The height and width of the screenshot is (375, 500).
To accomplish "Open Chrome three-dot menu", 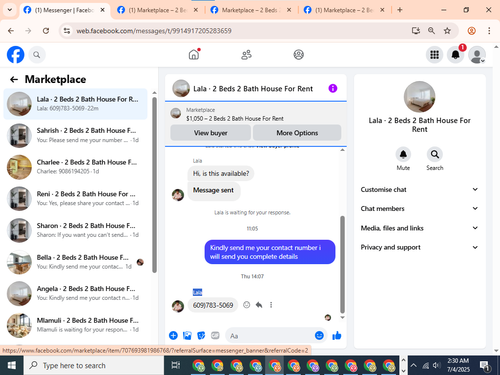I will (489, 31).
